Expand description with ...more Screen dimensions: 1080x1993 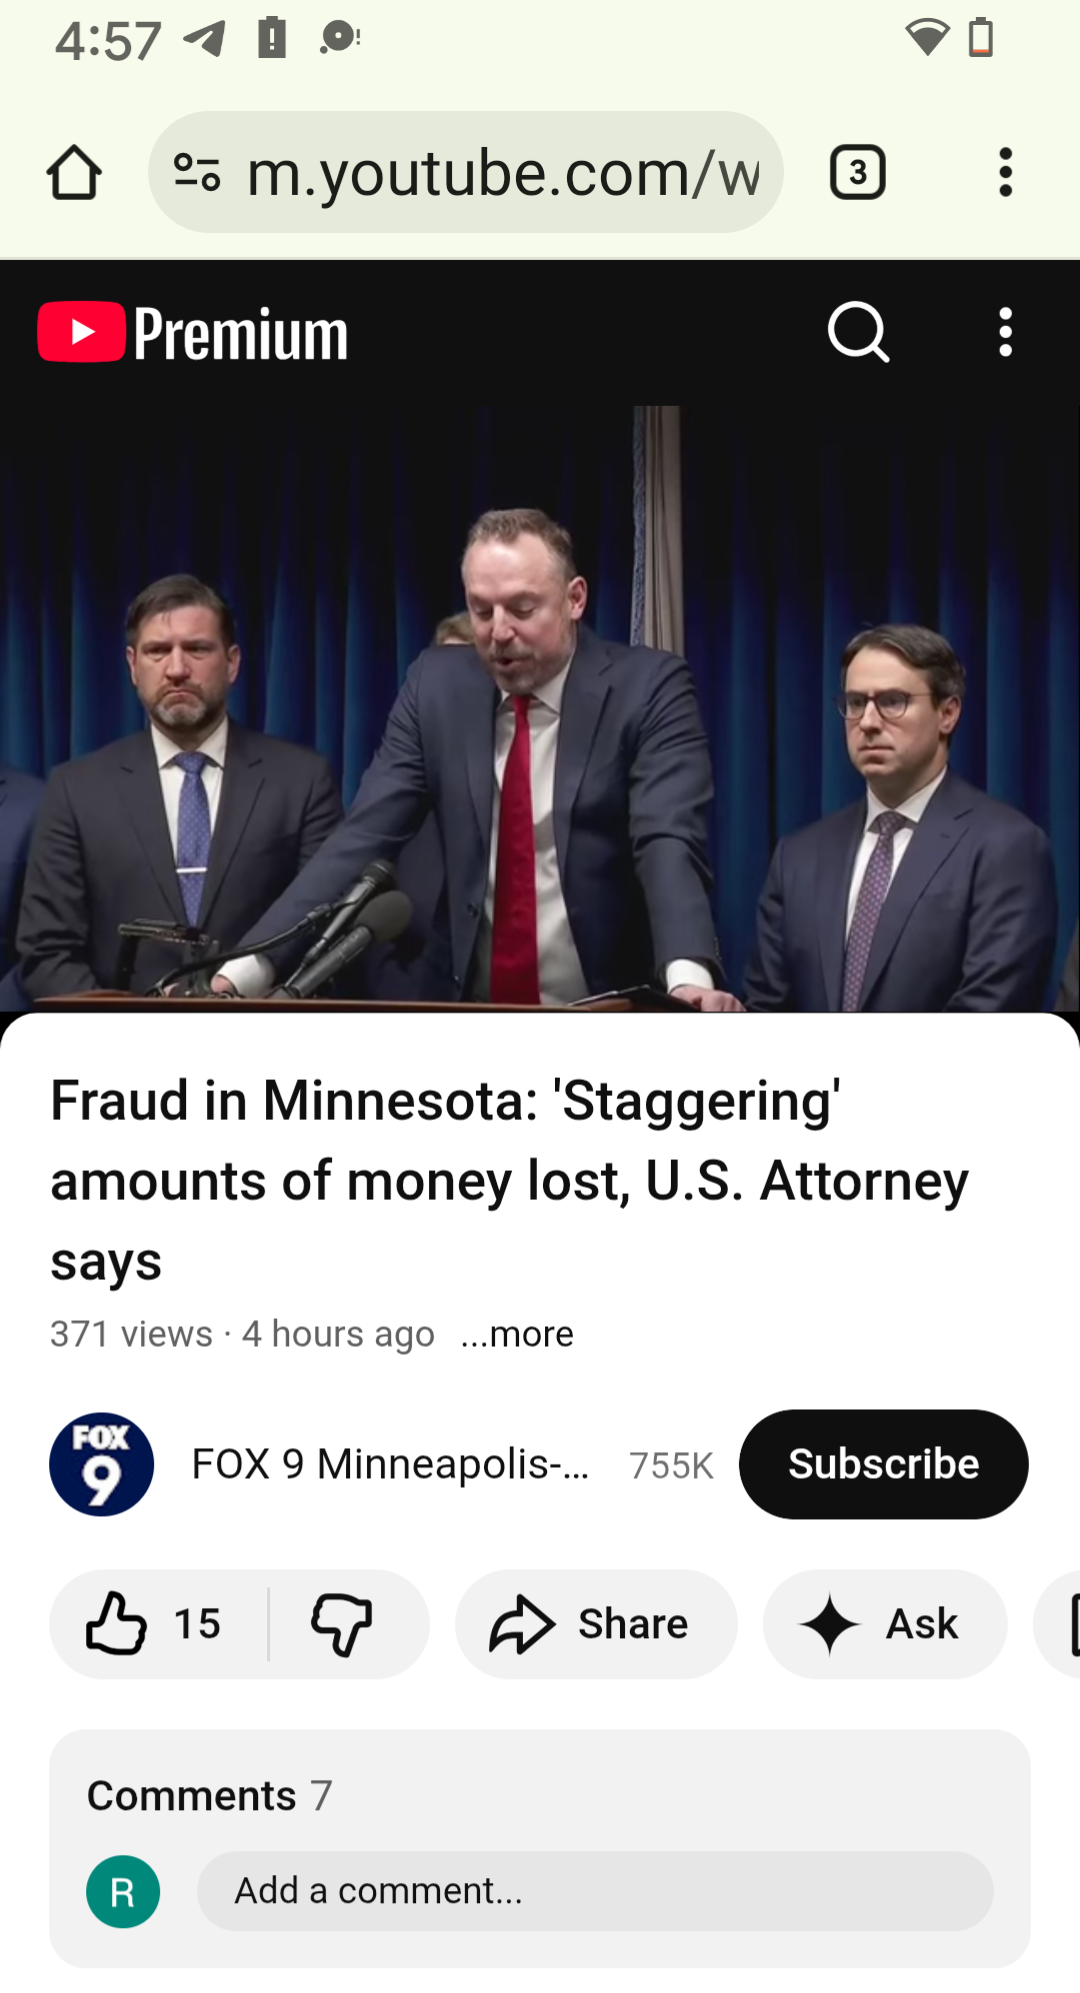pos(517,1334)
